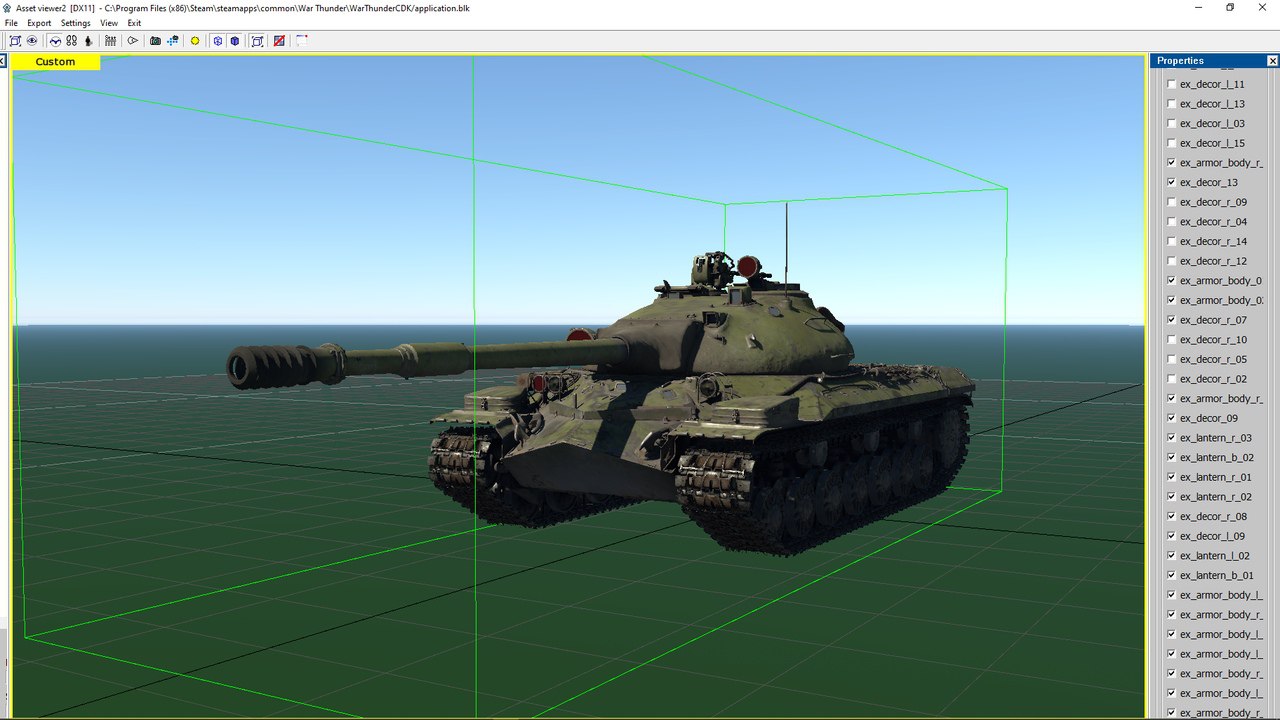Enable the ex_decor_r_05 checkbox

point(1172,359)
